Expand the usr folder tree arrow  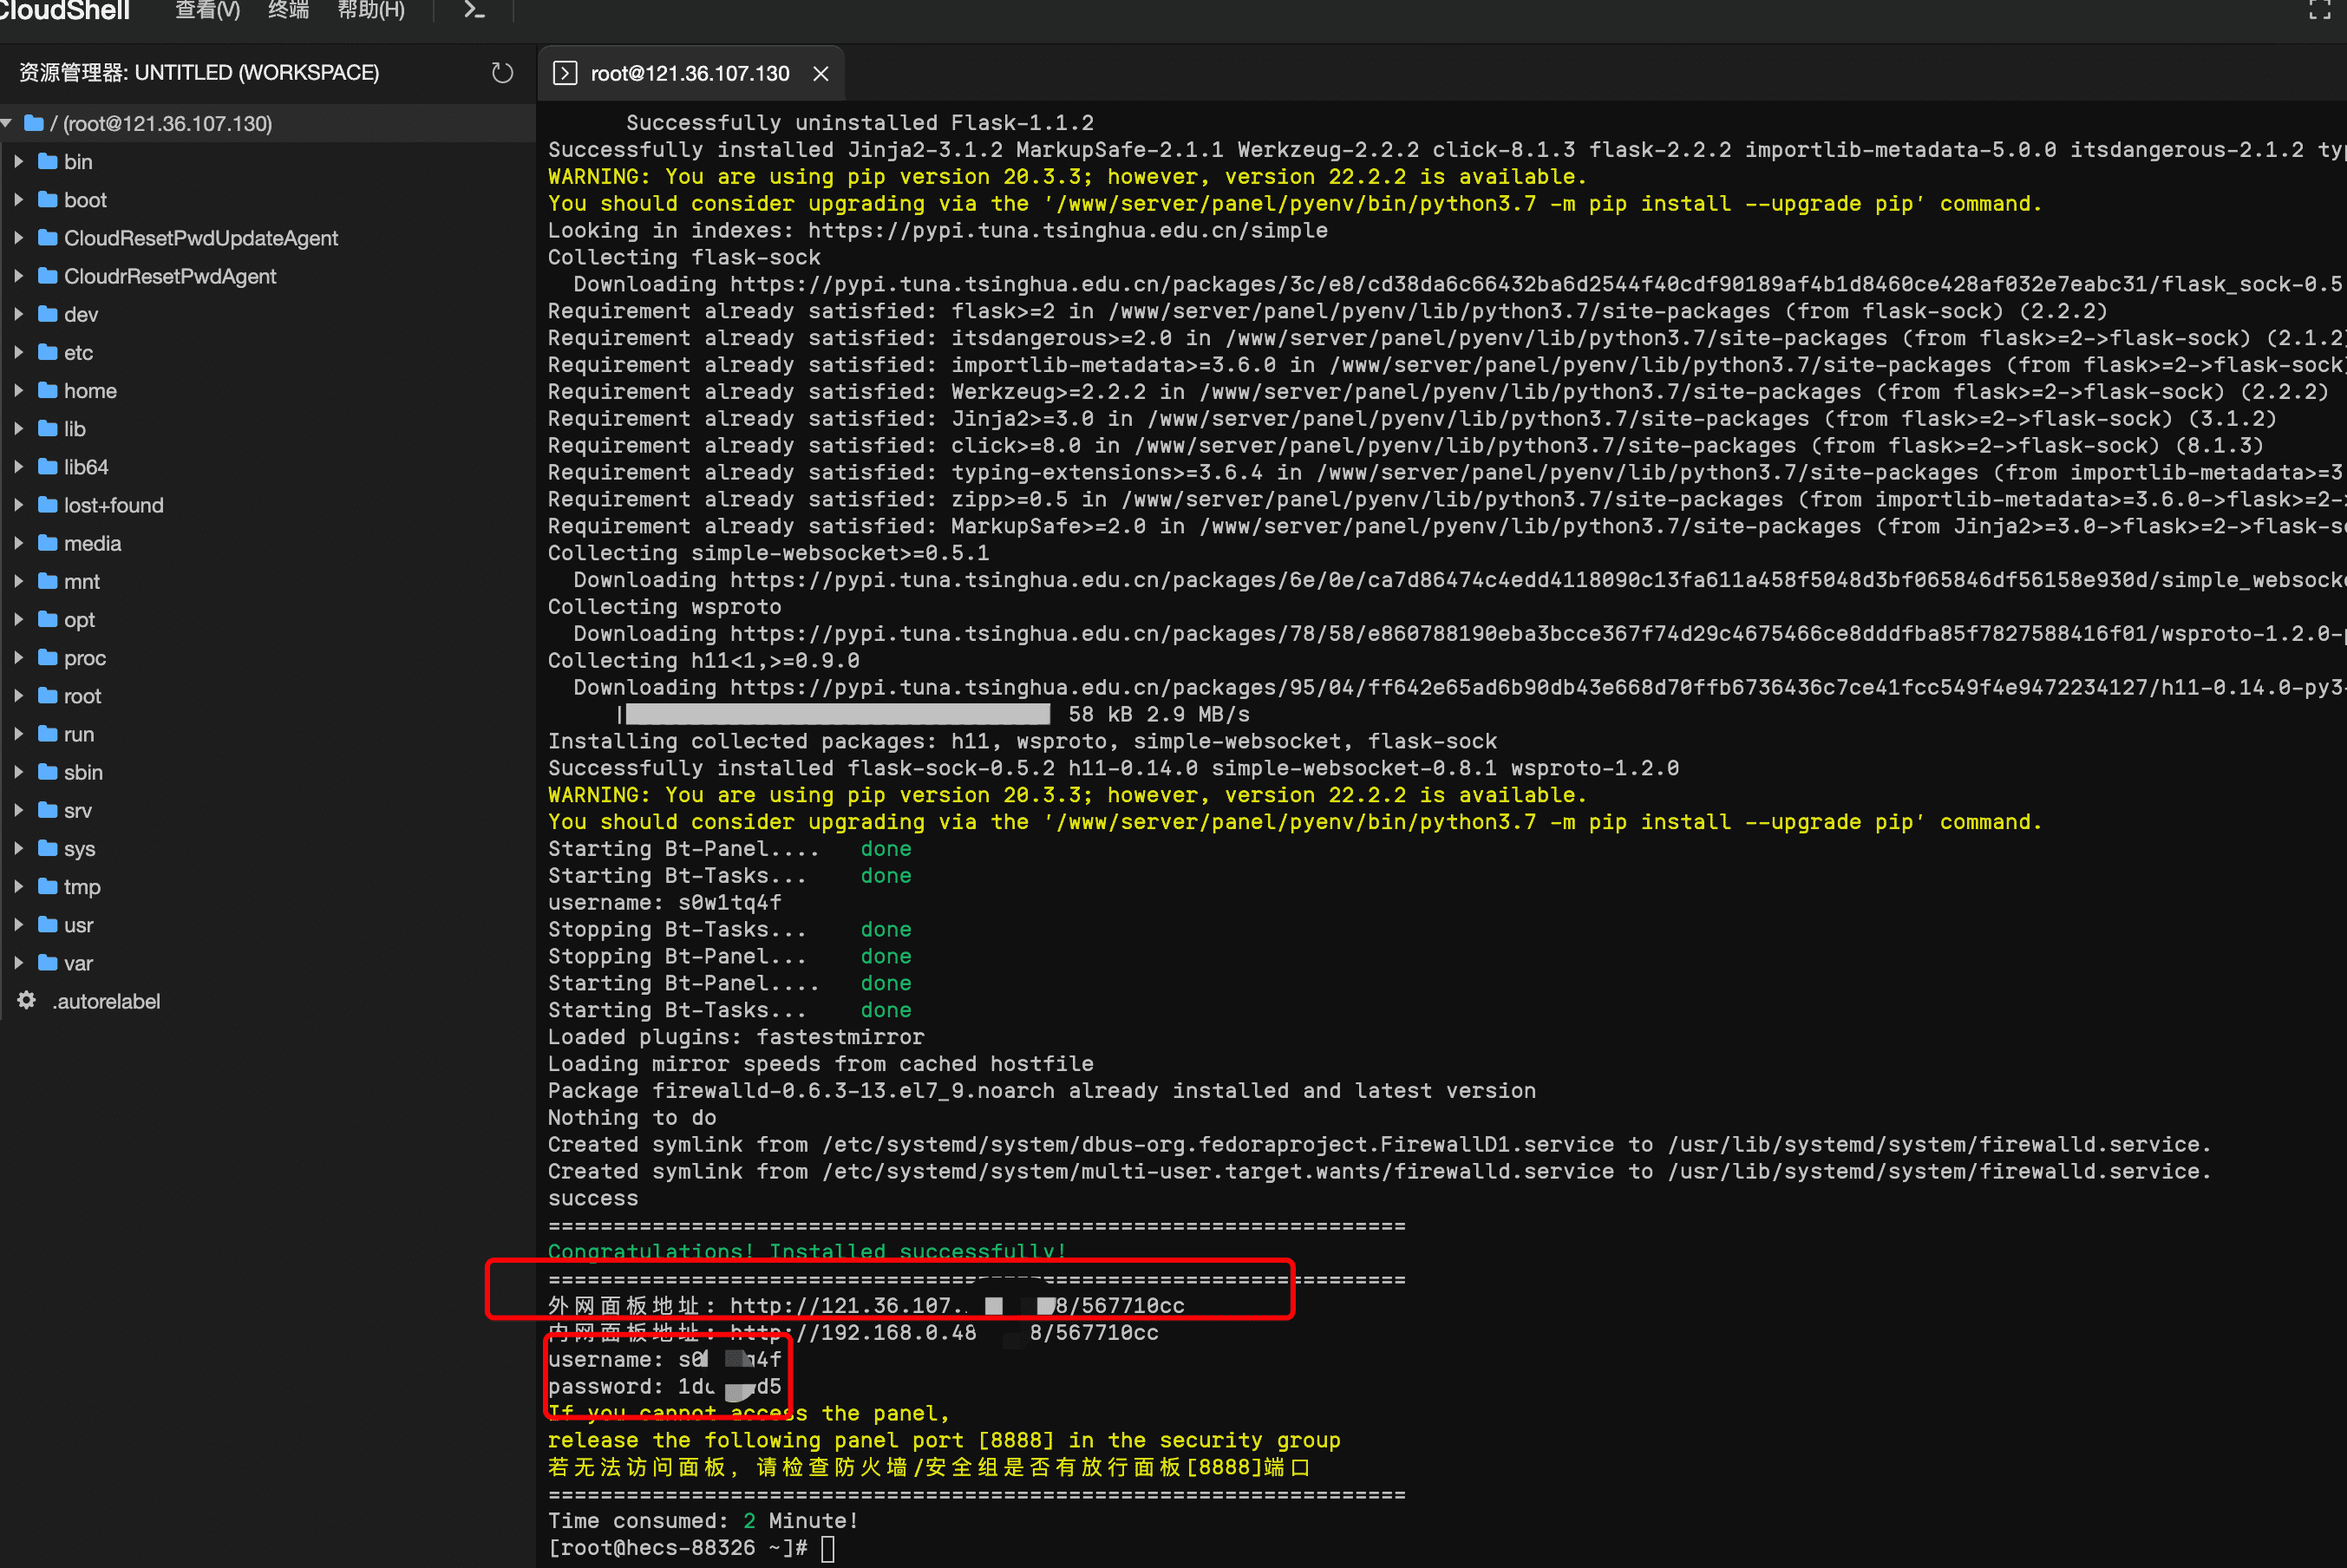[18, 925]
